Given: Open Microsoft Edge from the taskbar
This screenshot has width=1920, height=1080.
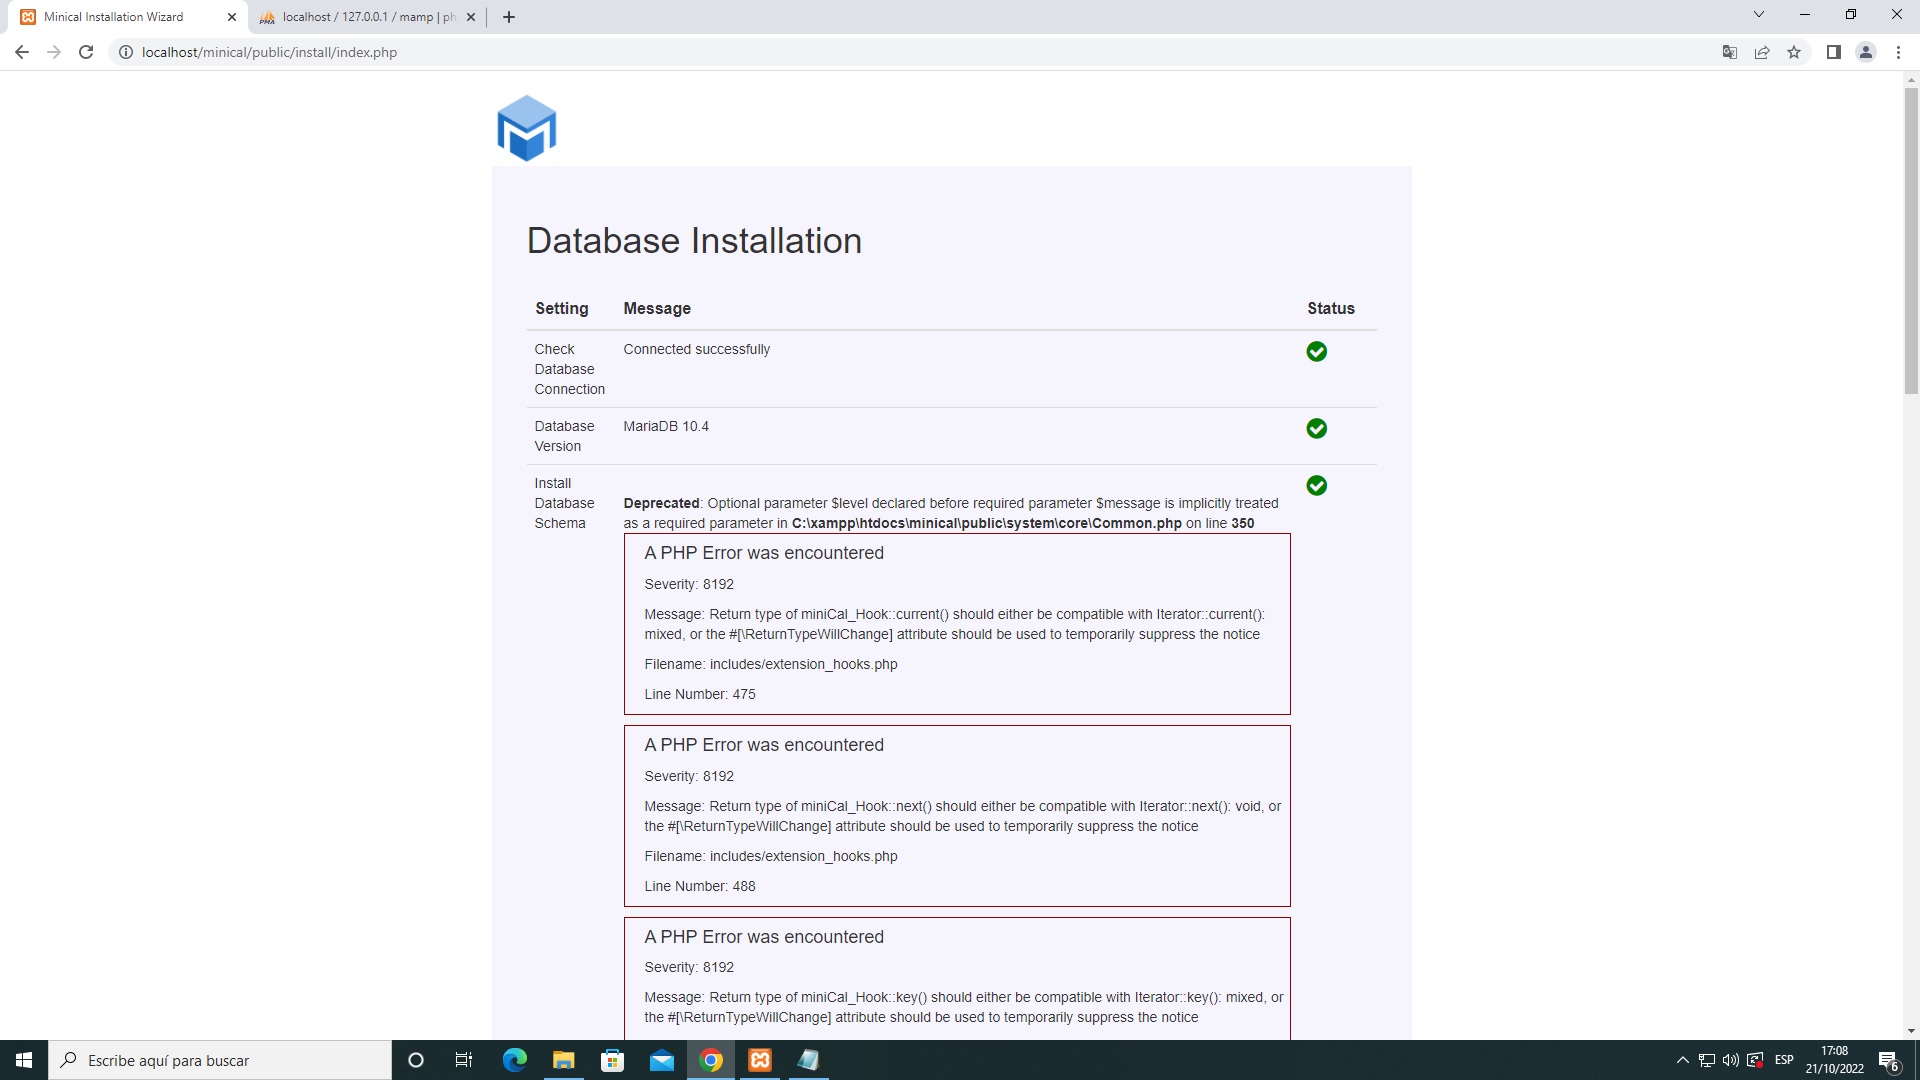Looking at the screenshot, I should pyautogui.click(x=514, y=1060).
